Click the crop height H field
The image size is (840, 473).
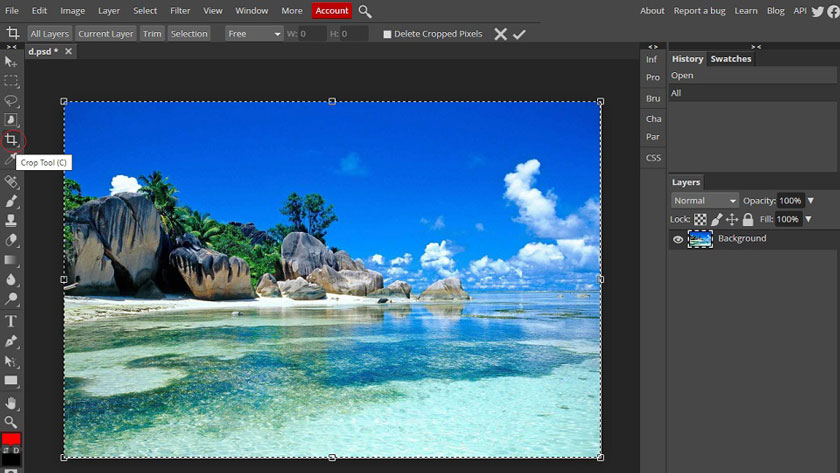tap(354, 34)
